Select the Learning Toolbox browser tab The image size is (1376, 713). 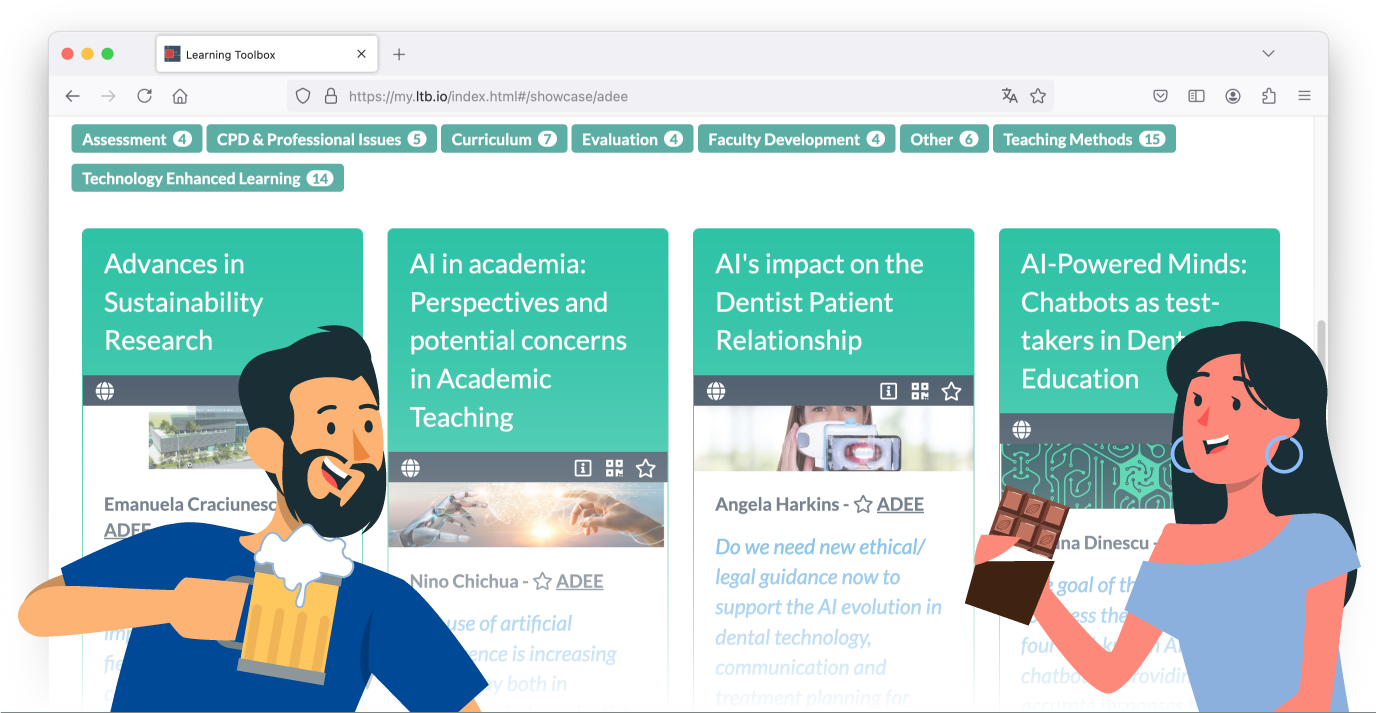point(267,54)
